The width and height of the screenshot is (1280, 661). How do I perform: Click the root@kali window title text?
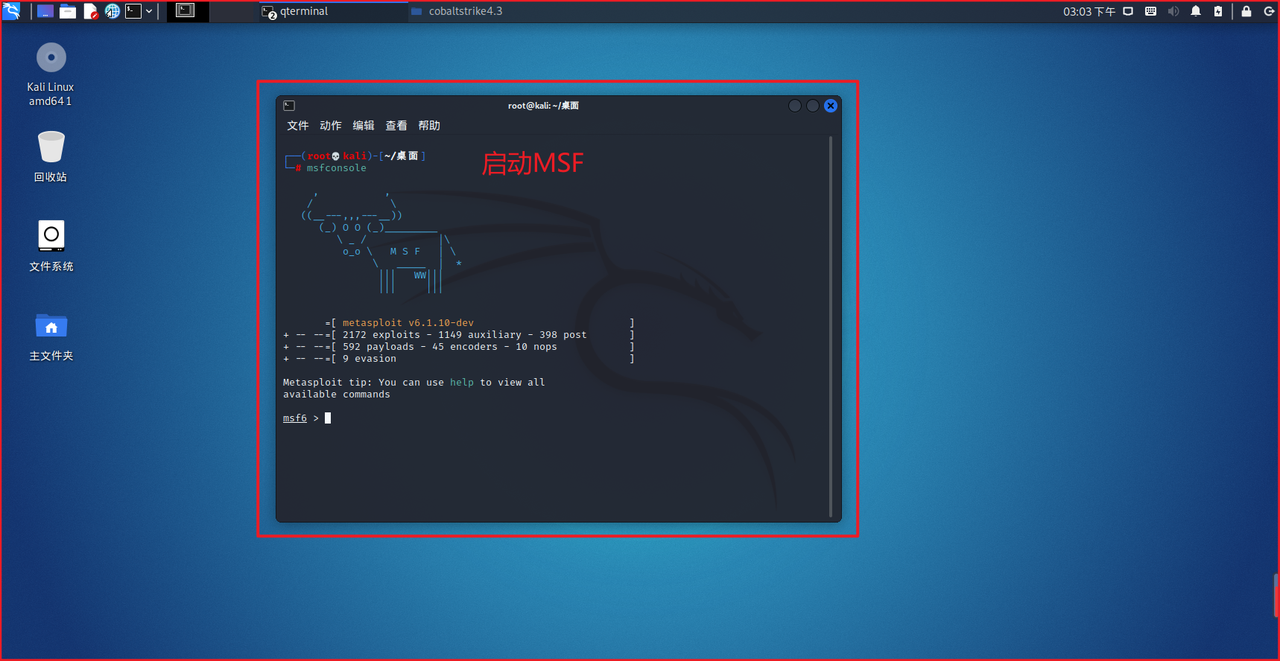tap(543, 105)
